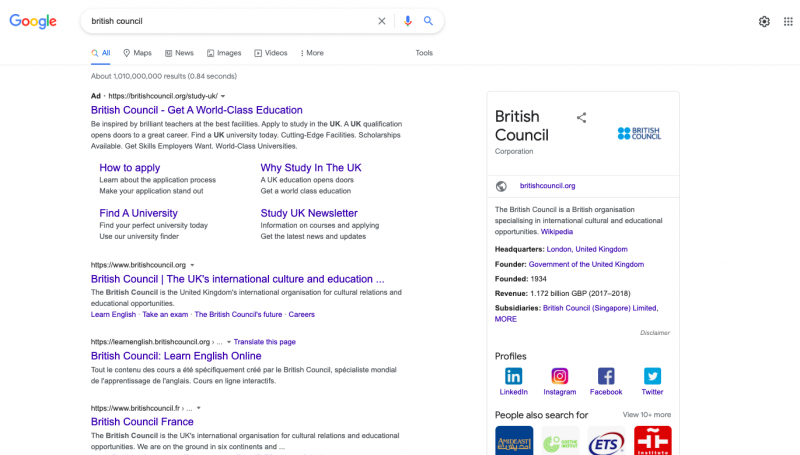Click inside the search input field
This screenshot has width=800, height=455.
pos(230,21)
